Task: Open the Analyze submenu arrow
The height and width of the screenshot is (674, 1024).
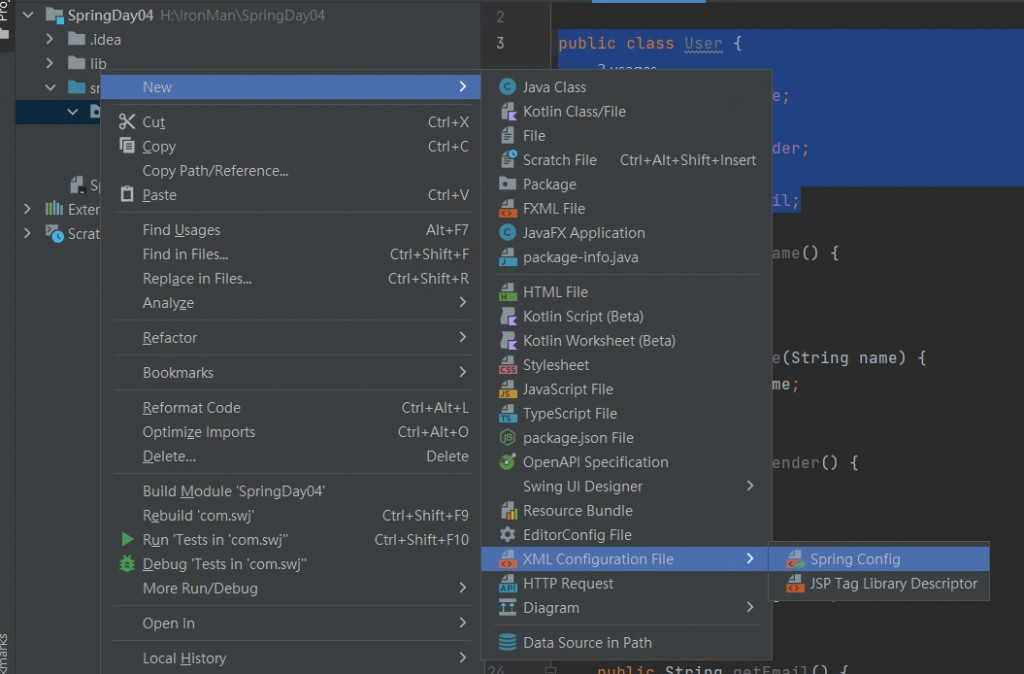Action: 462,302
